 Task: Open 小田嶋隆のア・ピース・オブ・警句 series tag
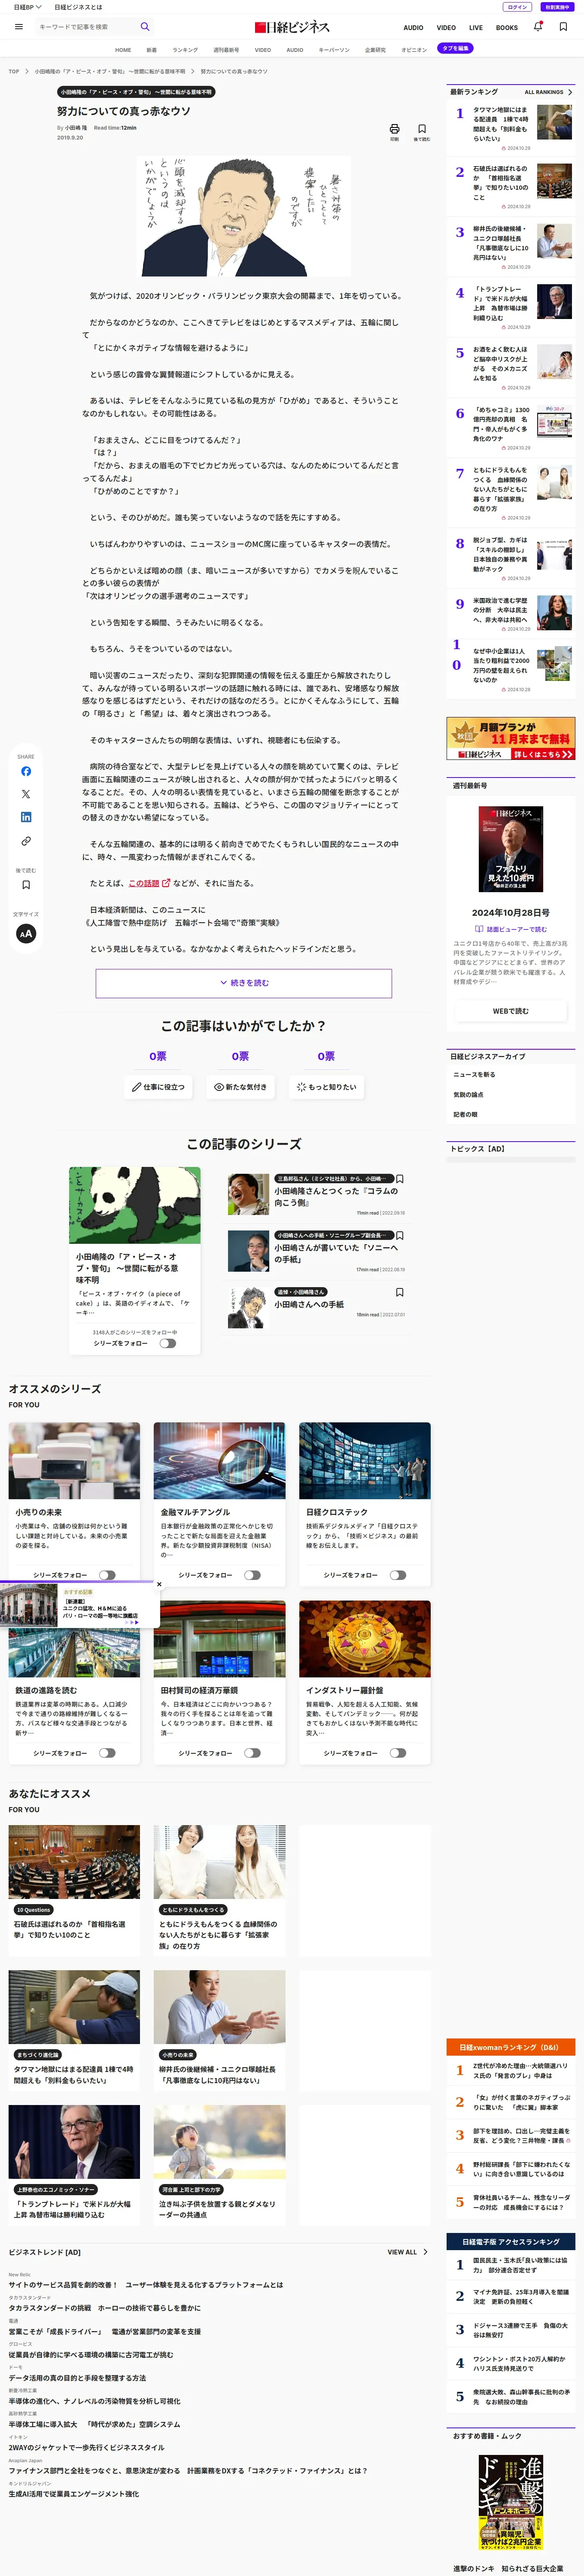tap(136, 92)
